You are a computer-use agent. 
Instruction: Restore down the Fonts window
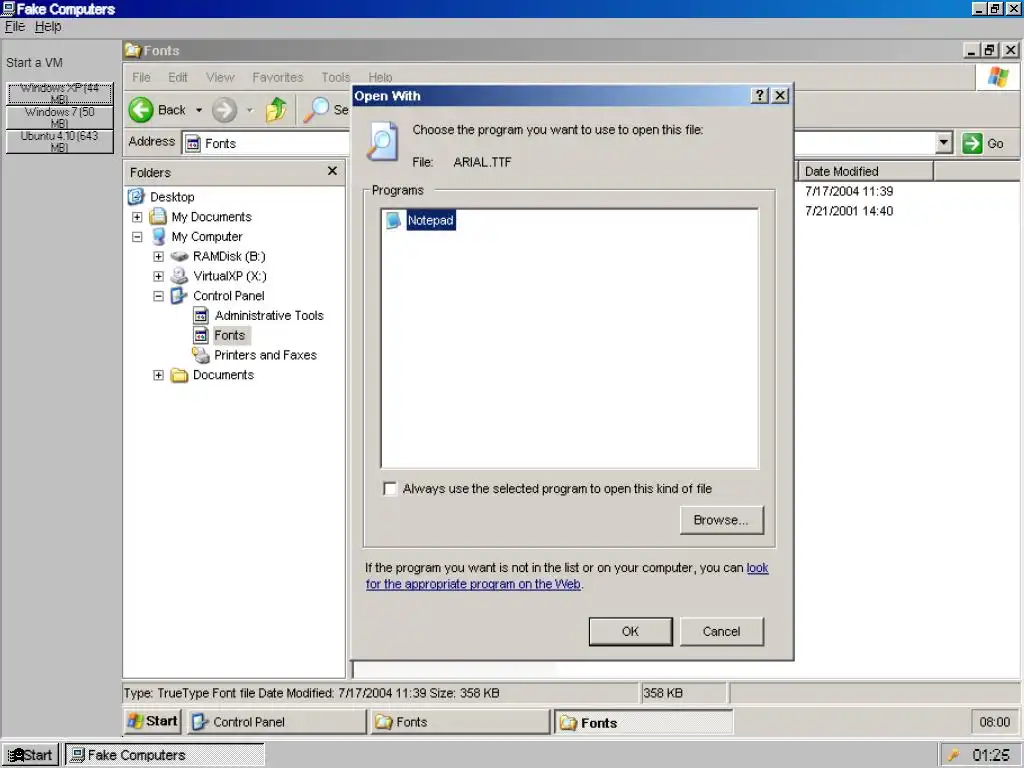tap(990, 50)
